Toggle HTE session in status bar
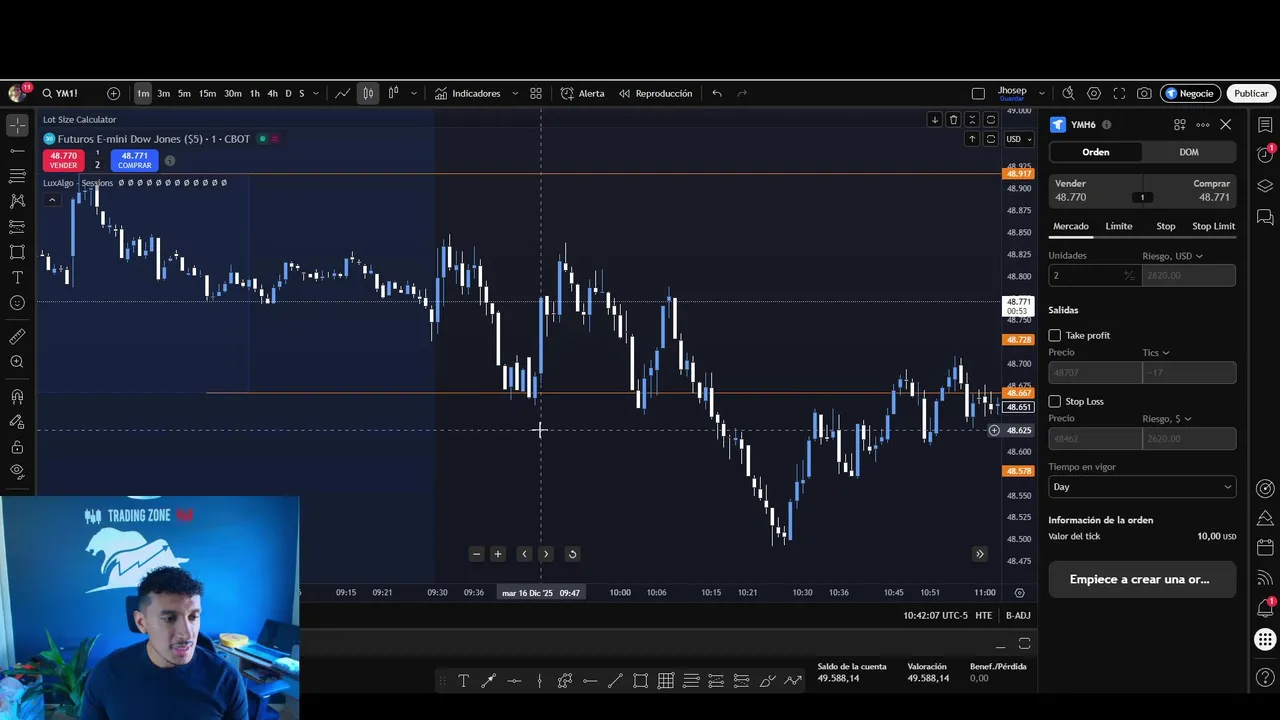The height and width of the screenshot is (720, 1280). (x=983, y=615)
